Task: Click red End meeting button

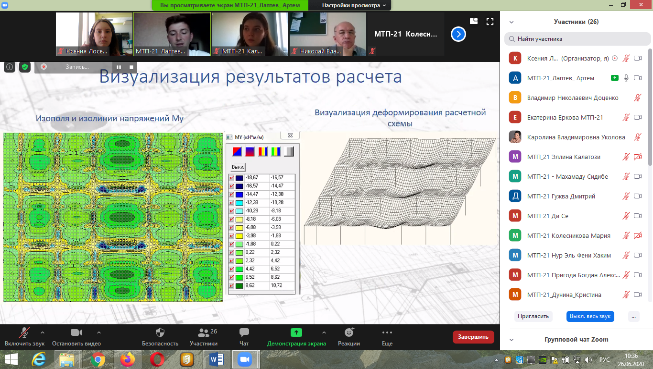Action: point(473,337)
